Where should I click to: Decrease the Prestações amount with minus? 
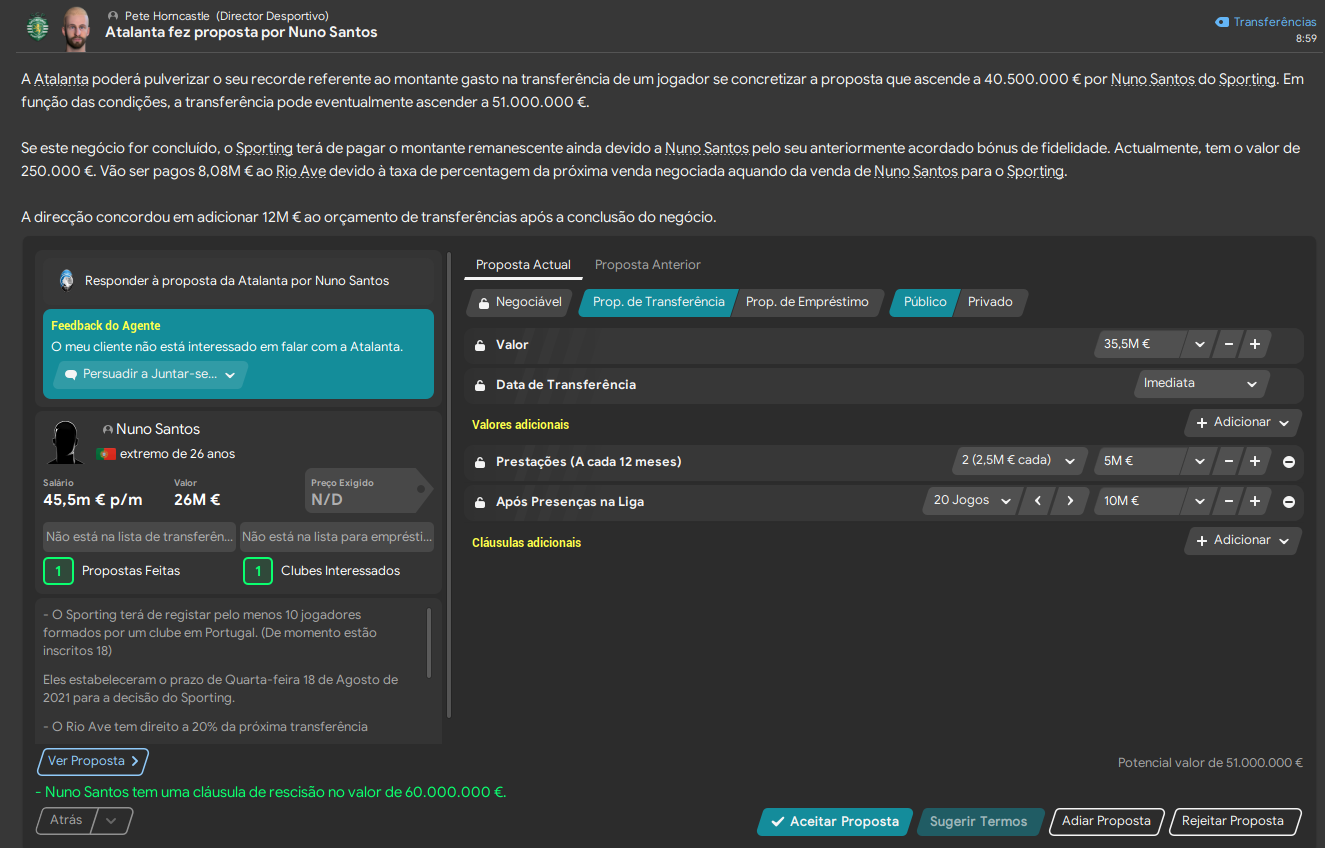[x=1229, y=462]
